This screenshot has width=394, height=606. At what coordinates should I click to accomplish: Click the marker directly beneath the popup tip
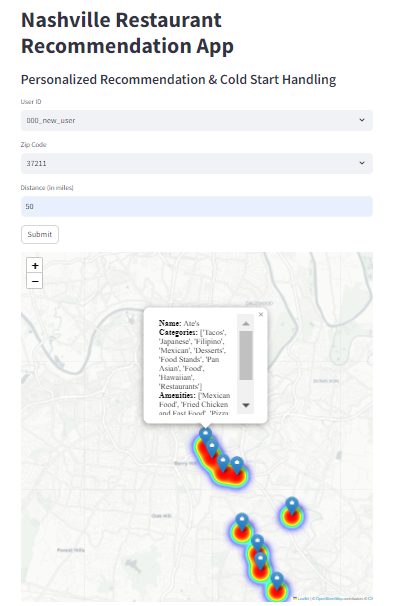[x=205, y=435]
